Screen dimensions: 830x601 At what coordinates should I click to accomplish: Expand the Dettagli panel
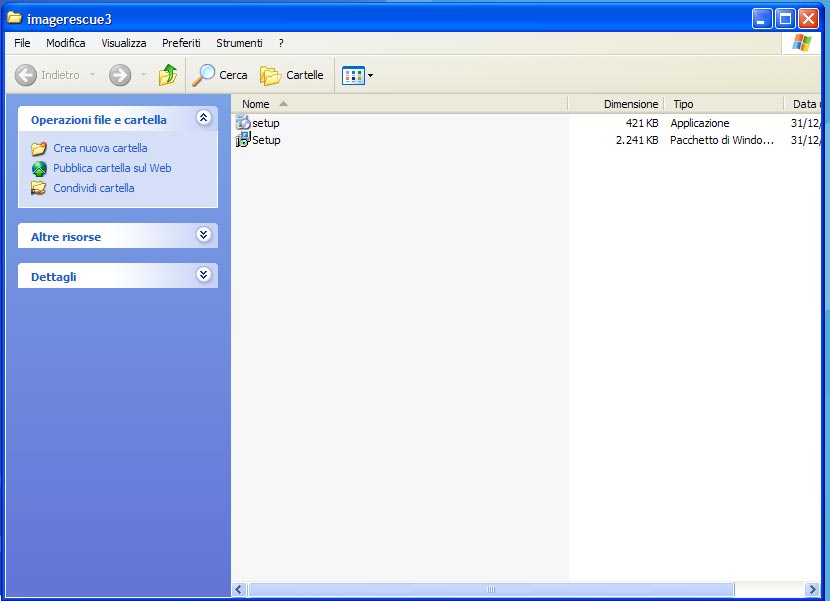pos(204,274)
